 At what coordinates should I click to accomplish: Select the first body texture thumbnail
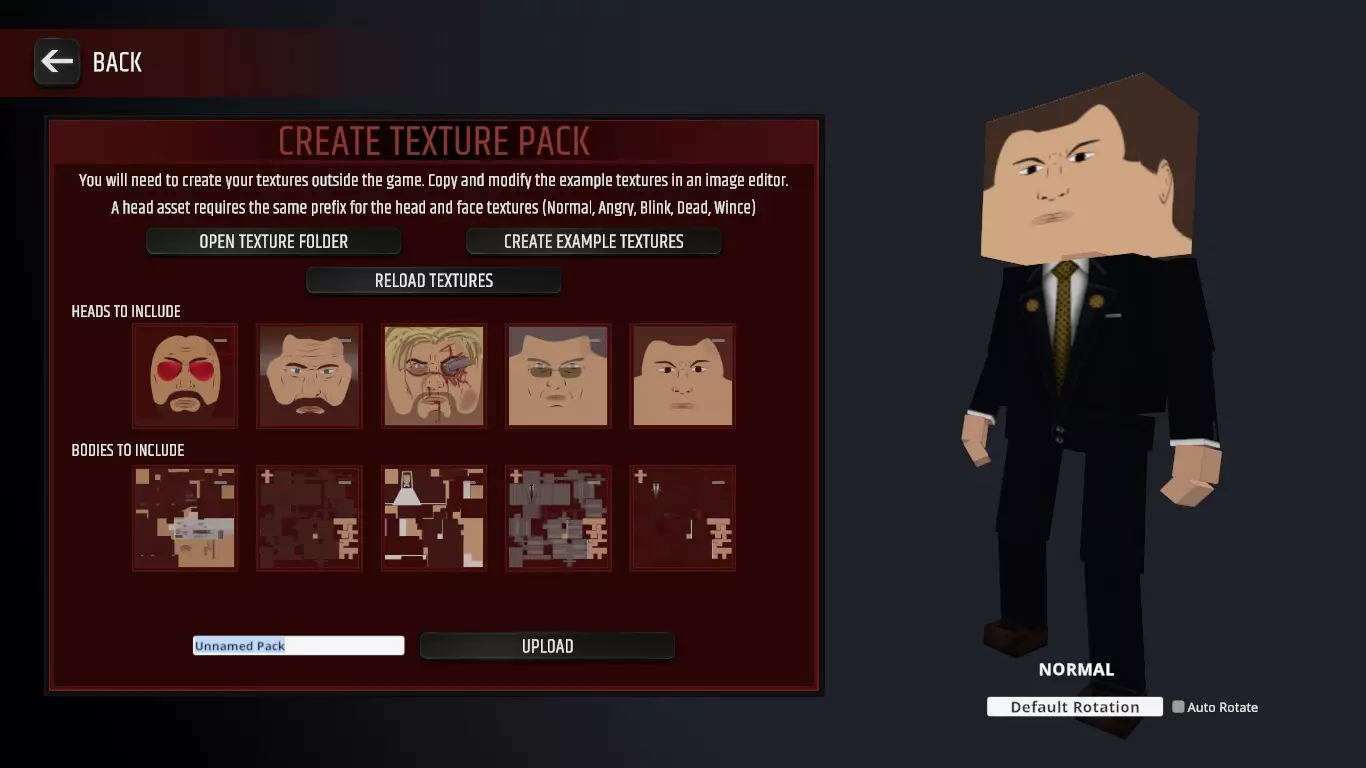pos(185,518)
